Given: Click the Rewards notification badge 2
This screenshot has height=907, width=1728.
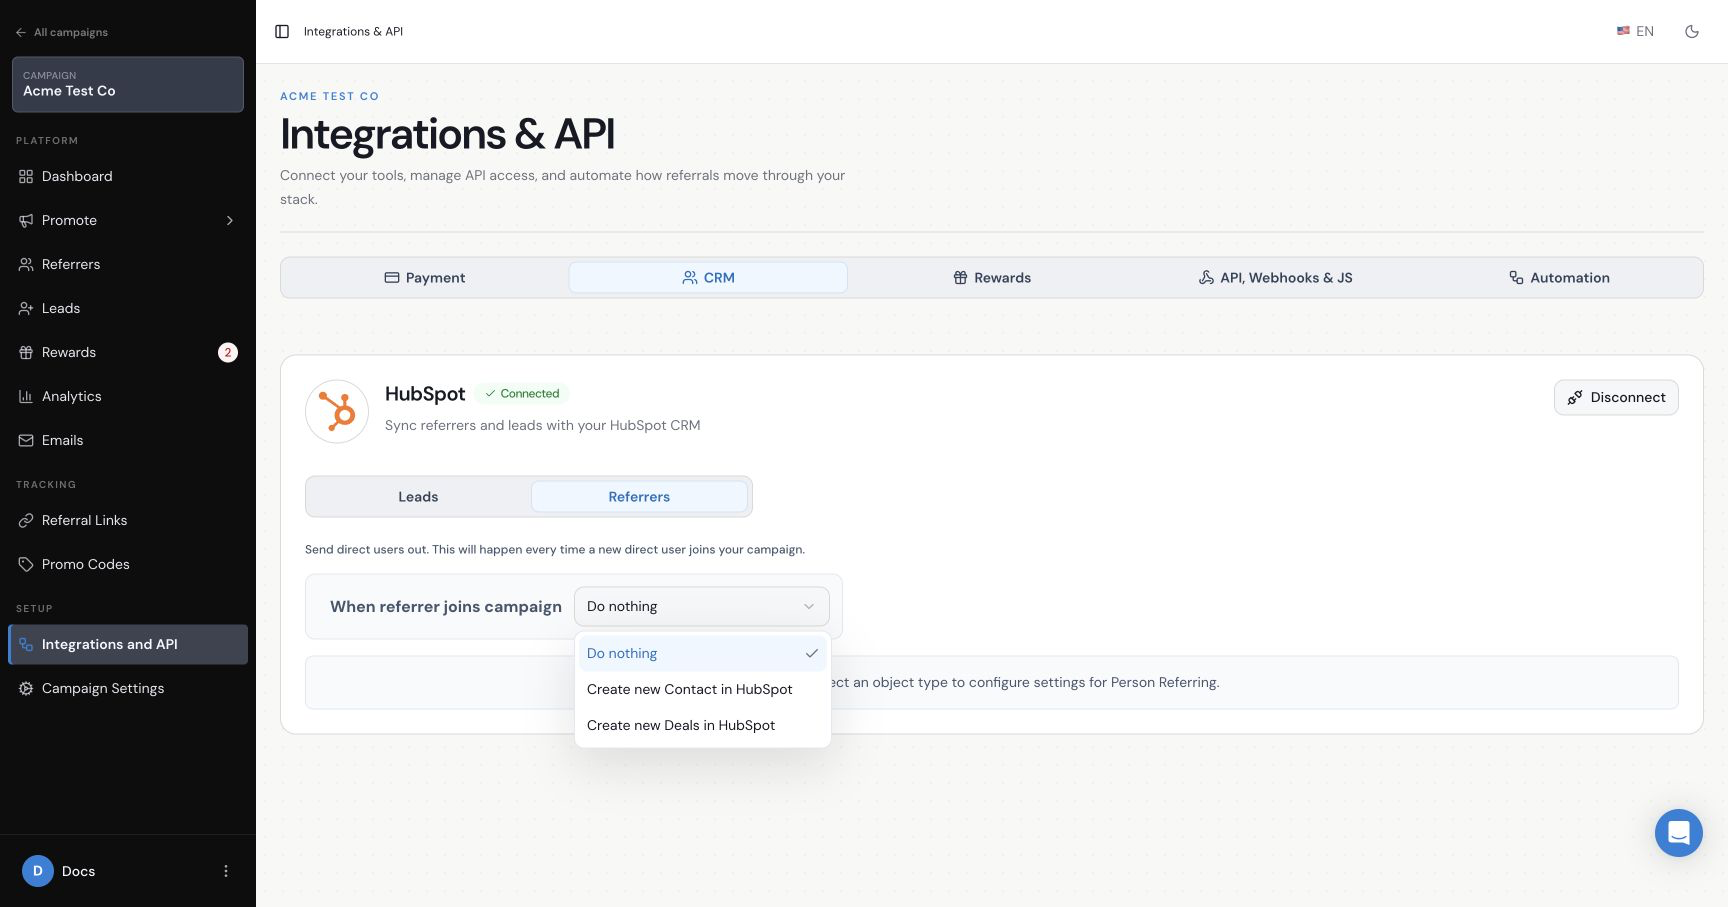Looking at the screenshot, I should pyautogui.click(x=228, y=352).
